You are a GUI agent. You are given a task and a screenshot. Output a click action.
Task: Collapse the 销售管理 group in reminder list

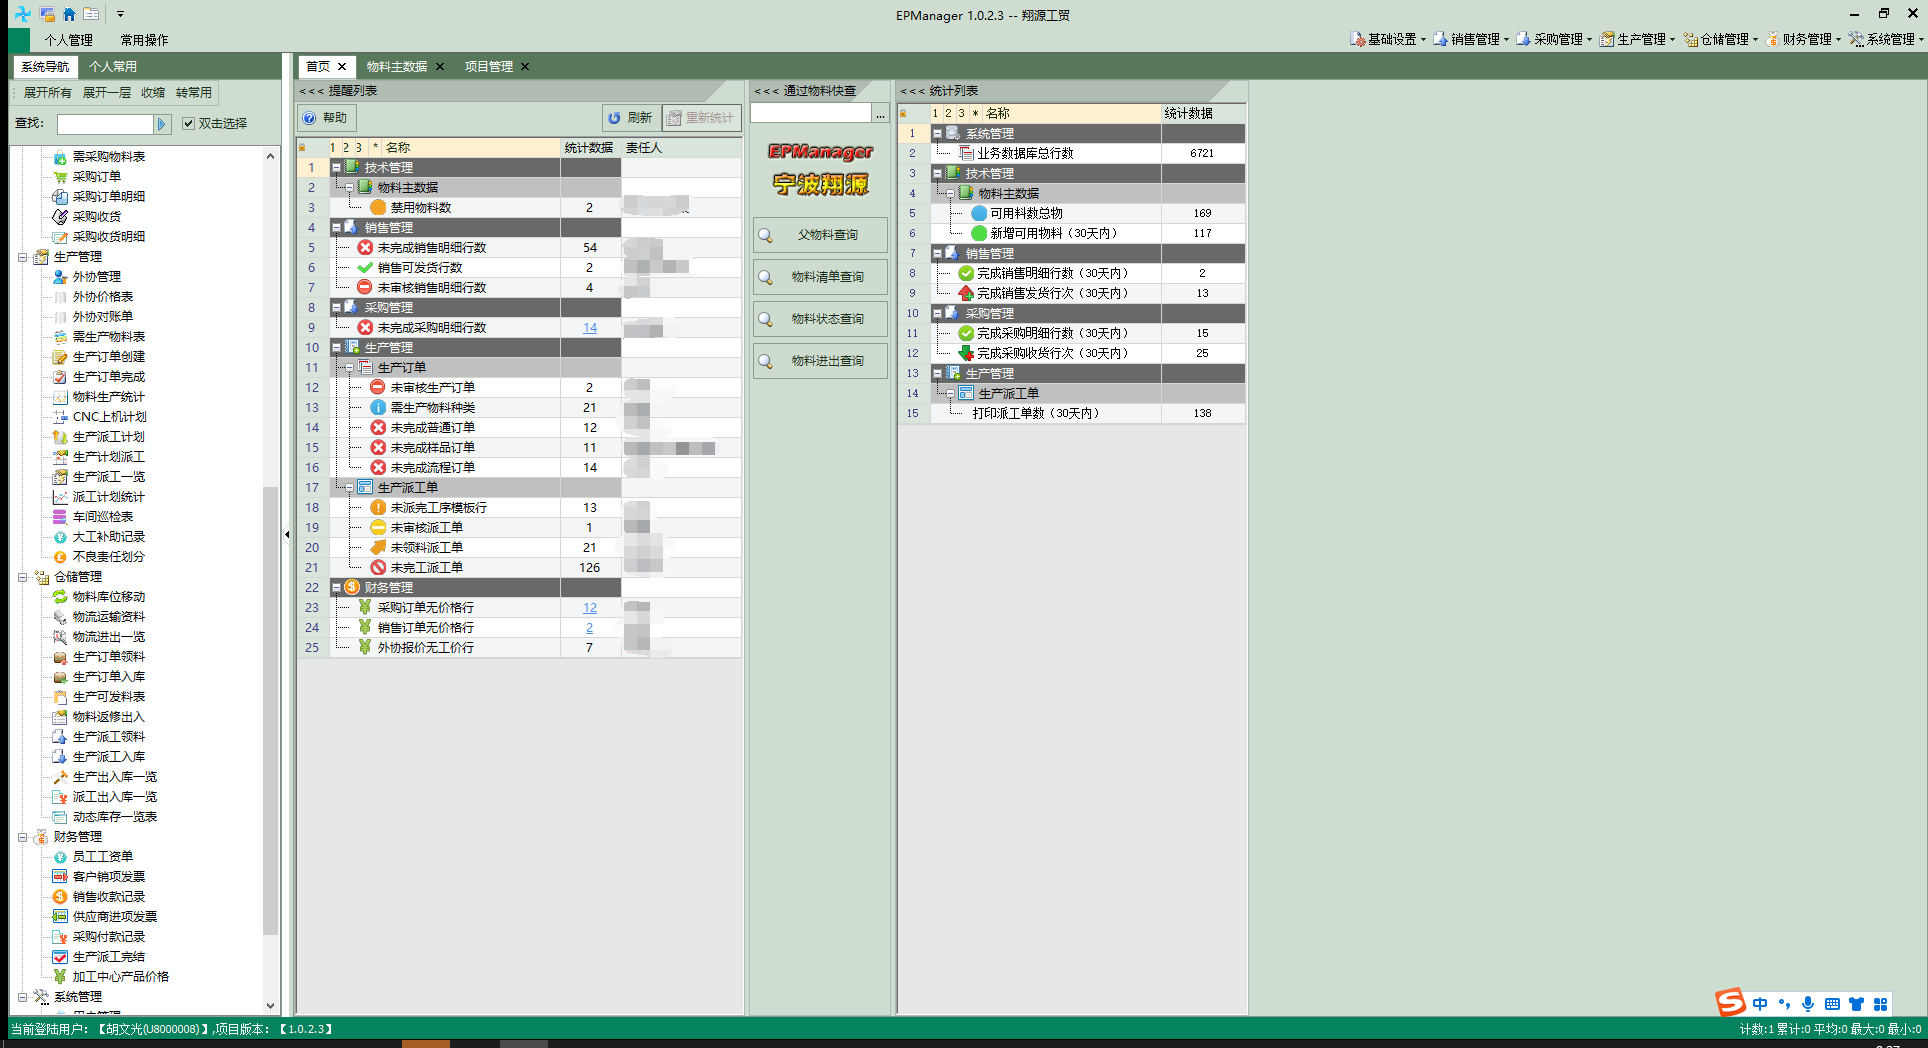point(336,228)
